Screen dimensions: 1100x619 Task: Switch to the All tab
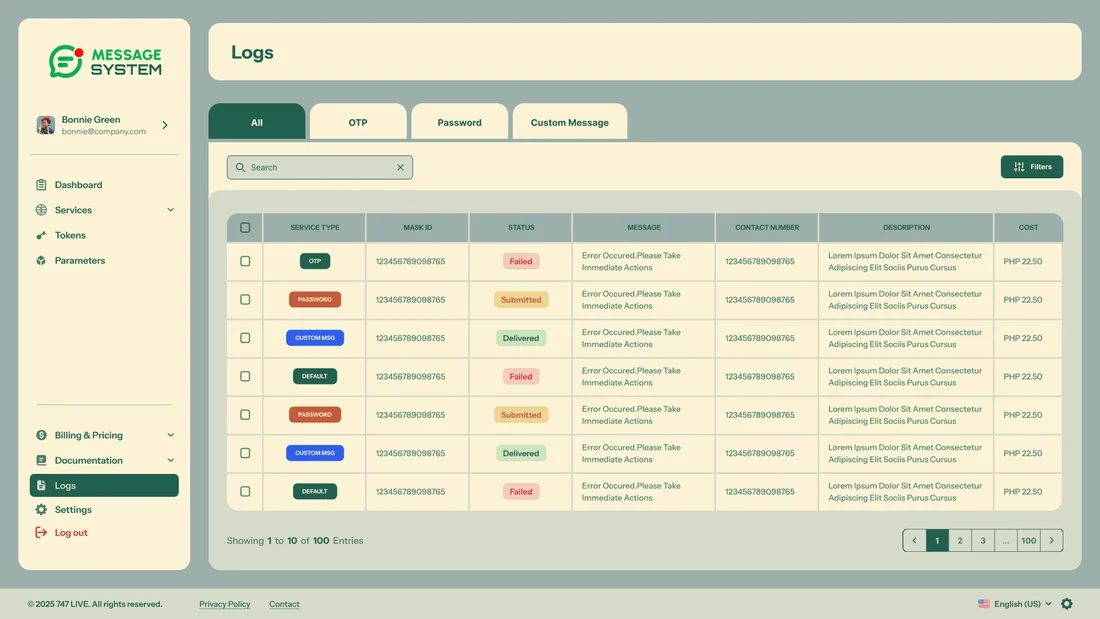257,121
